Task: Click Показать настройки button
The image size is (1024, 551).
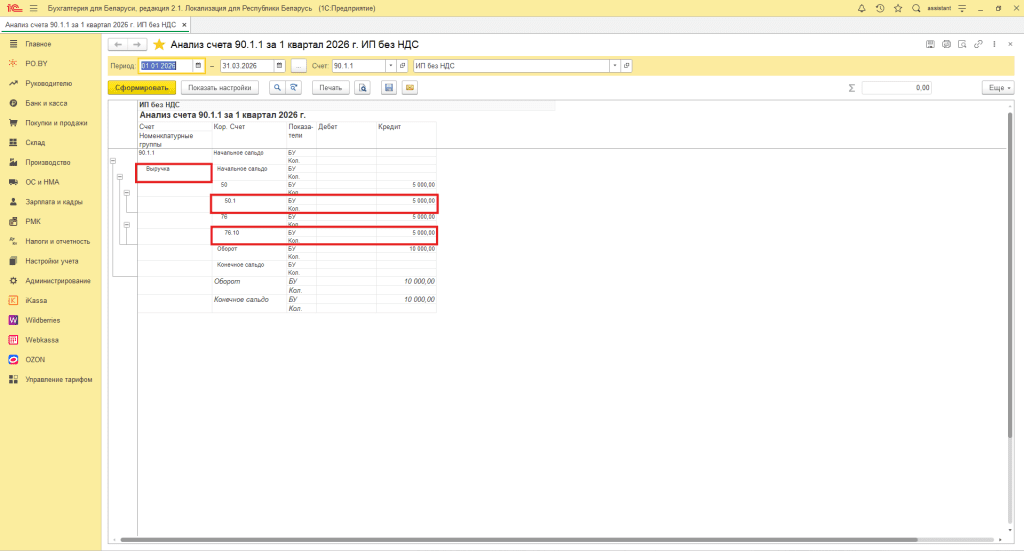Action: (219, 88)
